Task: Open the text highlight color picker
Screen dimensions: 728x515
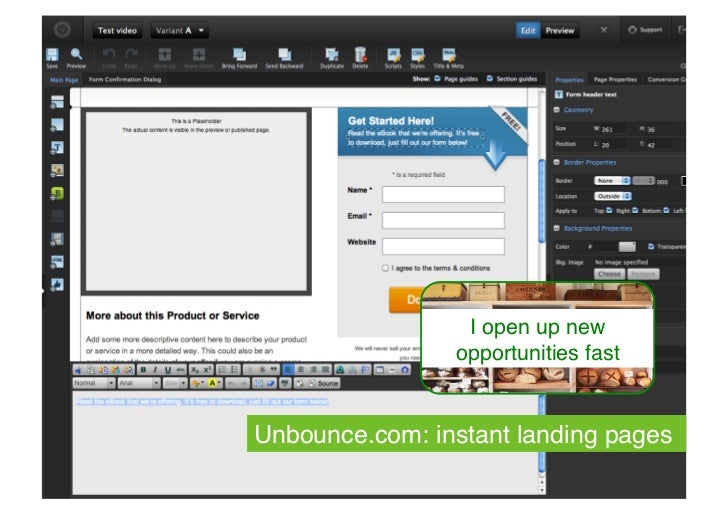Action: (x=214, y=383)
